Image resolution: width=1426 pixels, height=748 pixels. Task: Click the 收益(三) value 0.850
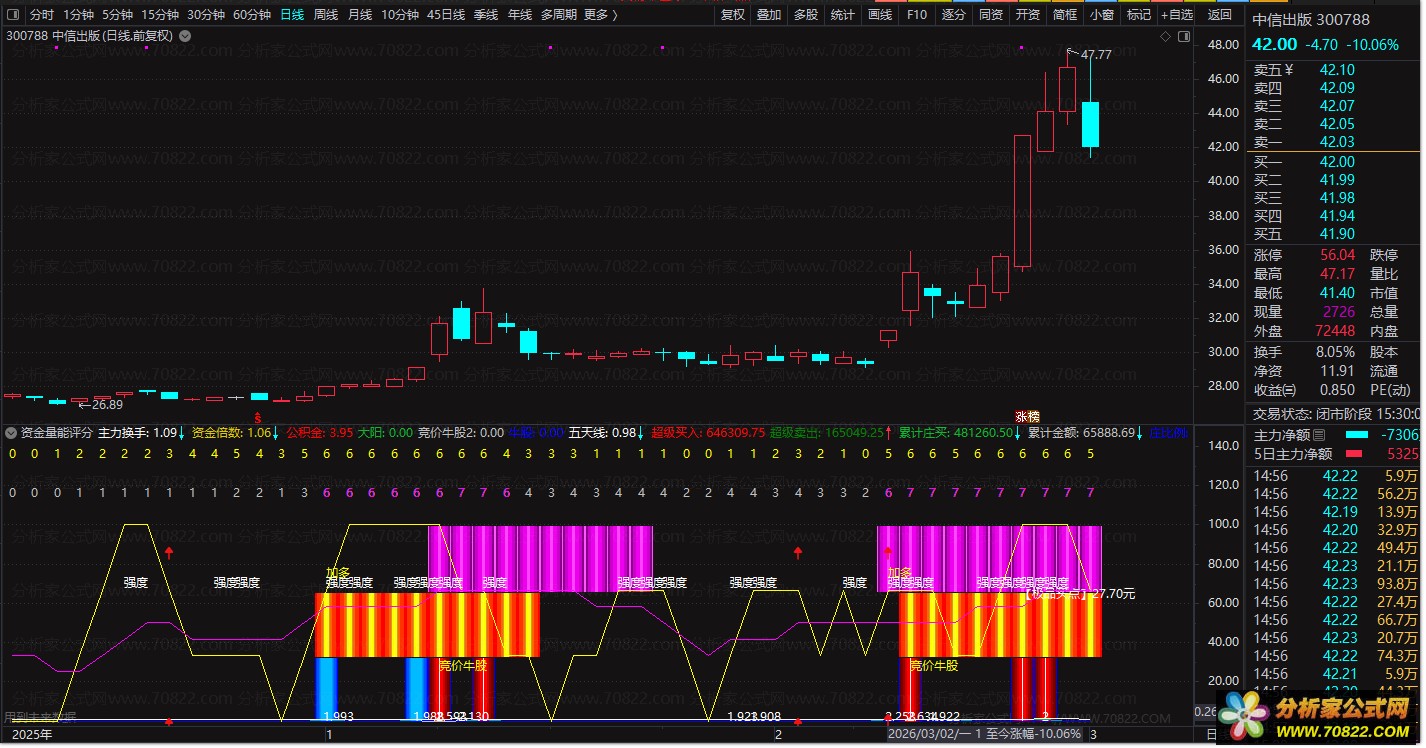point(1336,390)
